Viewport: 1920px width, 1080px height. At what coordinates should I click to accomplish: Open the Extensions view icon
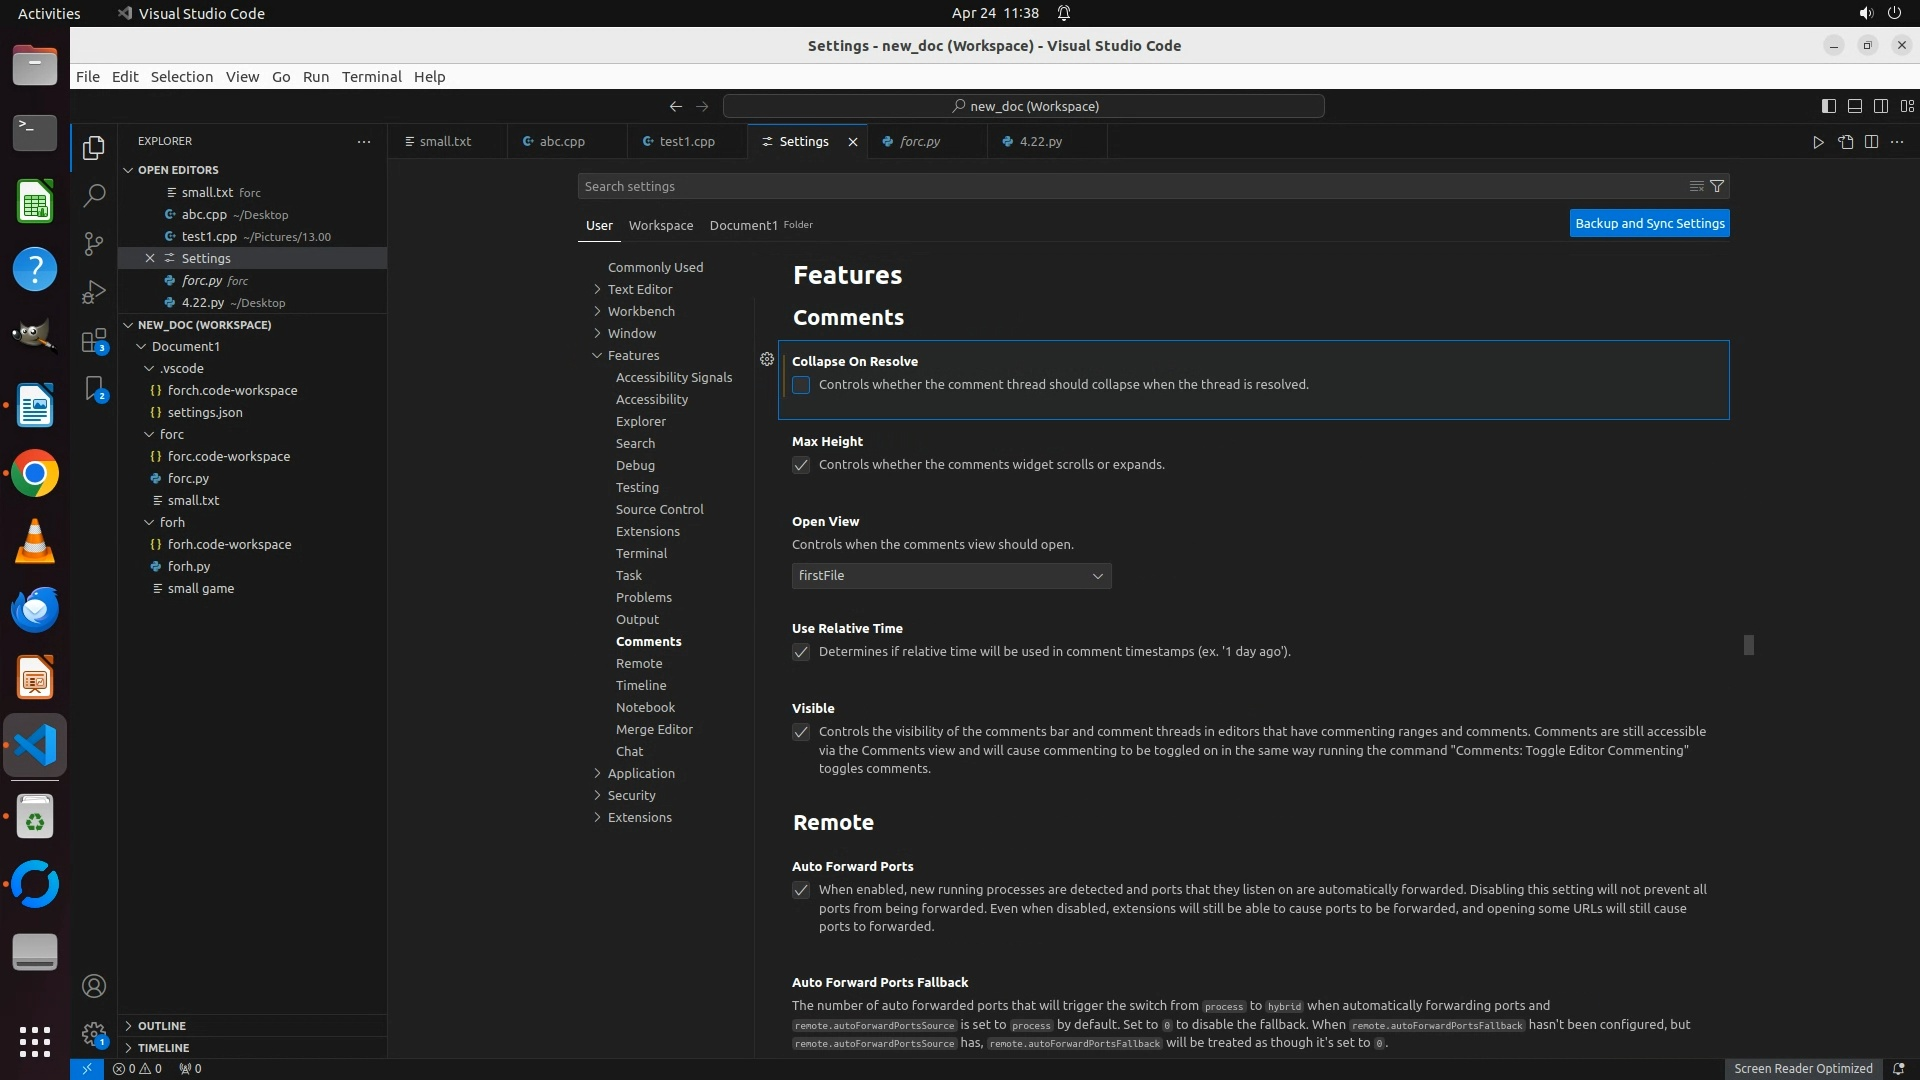(94, 340)
